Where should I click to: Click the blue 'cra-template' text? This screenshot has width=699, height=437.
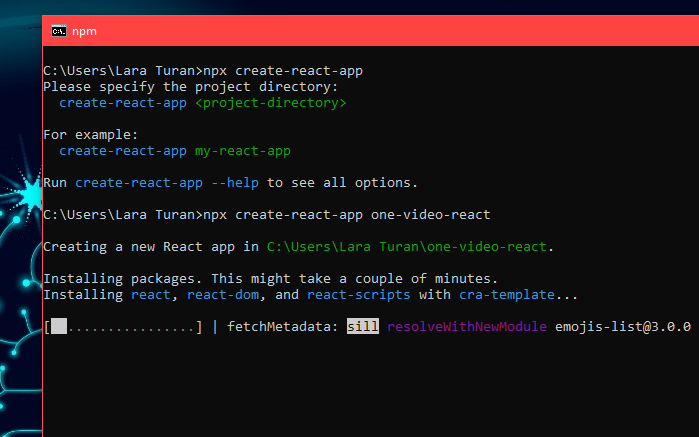pyautogui.click(x=507, y=295)
